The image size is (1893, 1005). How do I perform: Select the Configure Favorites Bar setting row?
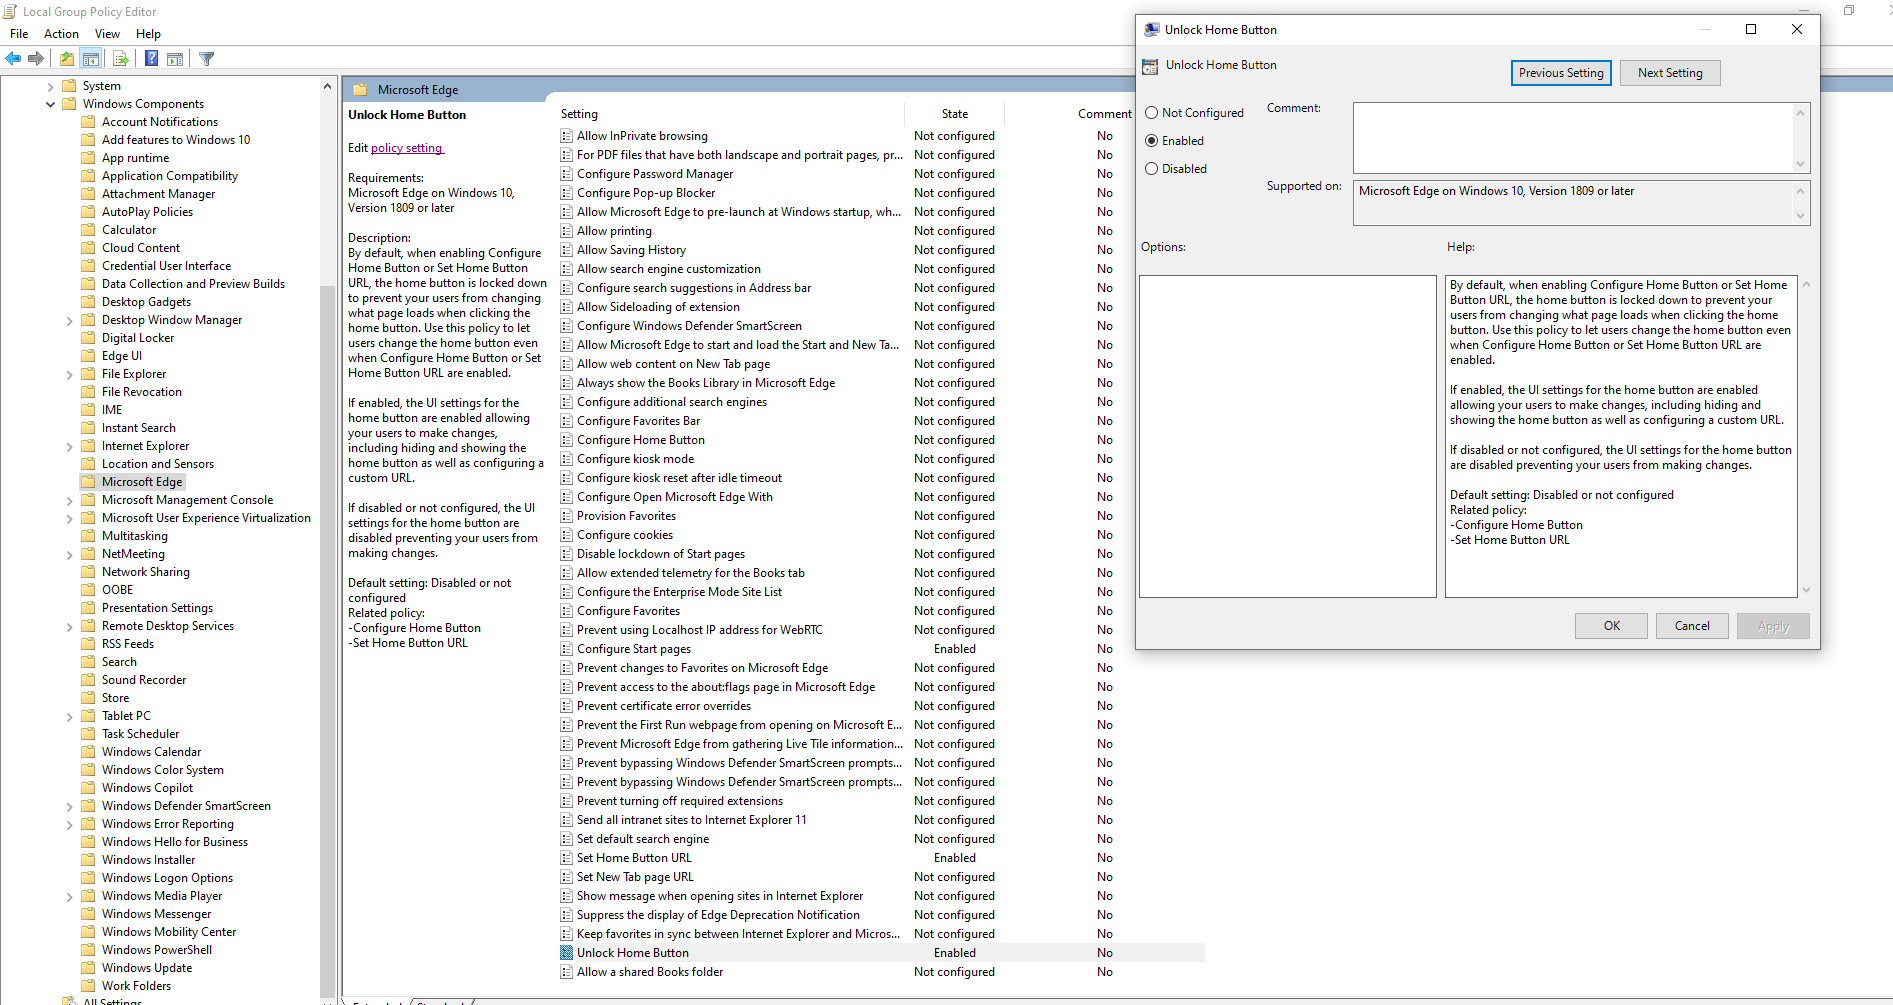(x=638, y=421)
